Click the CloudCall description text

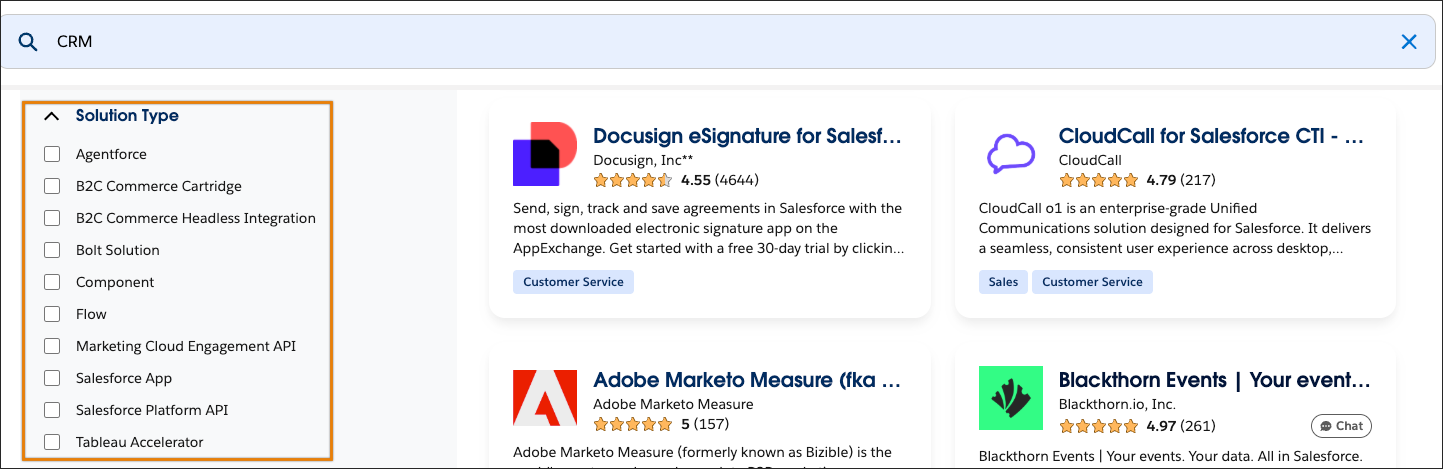(x=1175, y=228)
